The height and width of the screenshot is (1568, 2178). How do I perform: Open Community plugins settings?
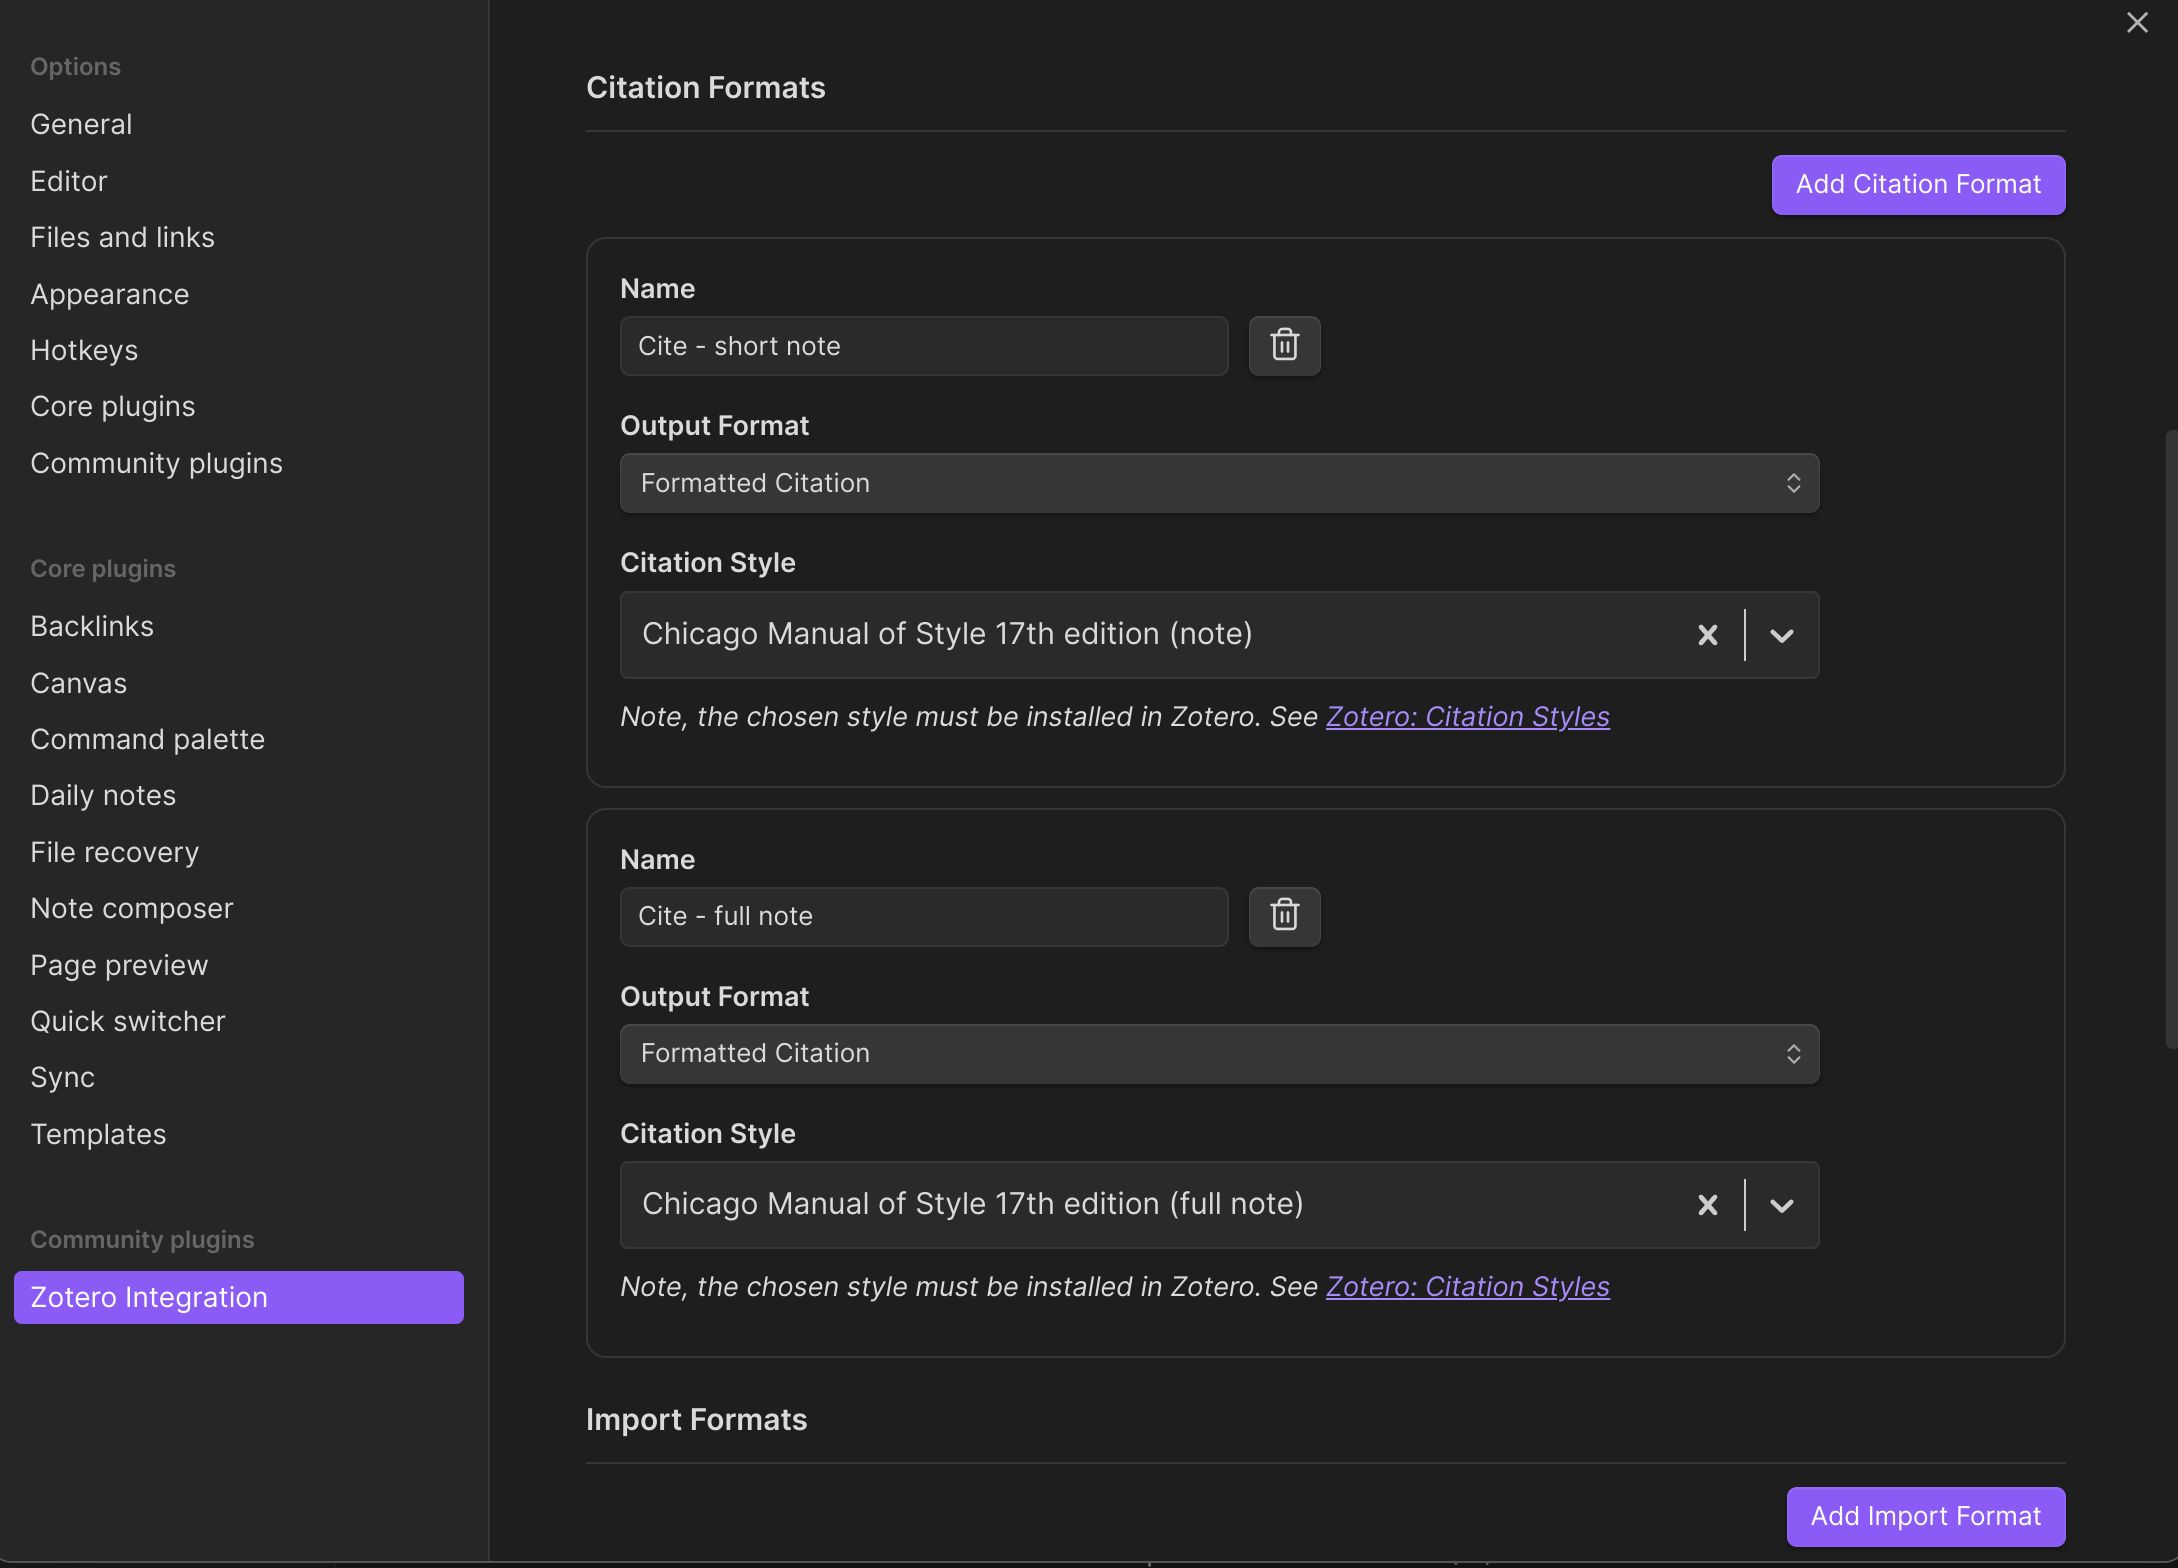click(x=156, y=463)
